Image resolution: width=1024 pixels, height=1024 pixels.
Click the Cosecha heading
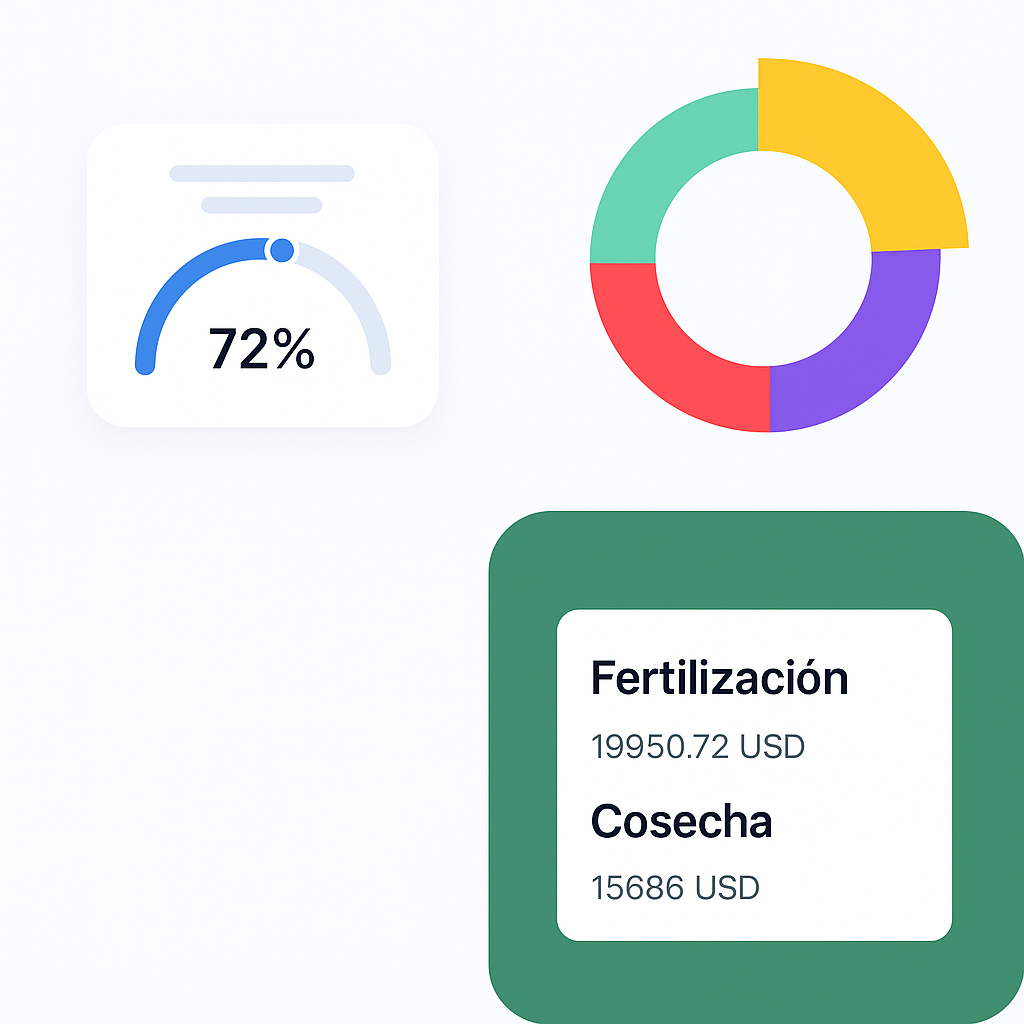[x=681, y=821]
